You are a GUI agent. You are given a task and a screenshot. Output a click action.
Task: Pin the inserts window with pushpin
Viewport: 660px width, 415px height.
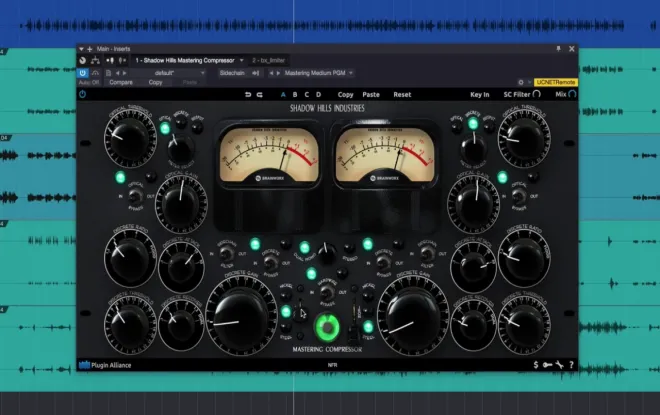559,49
